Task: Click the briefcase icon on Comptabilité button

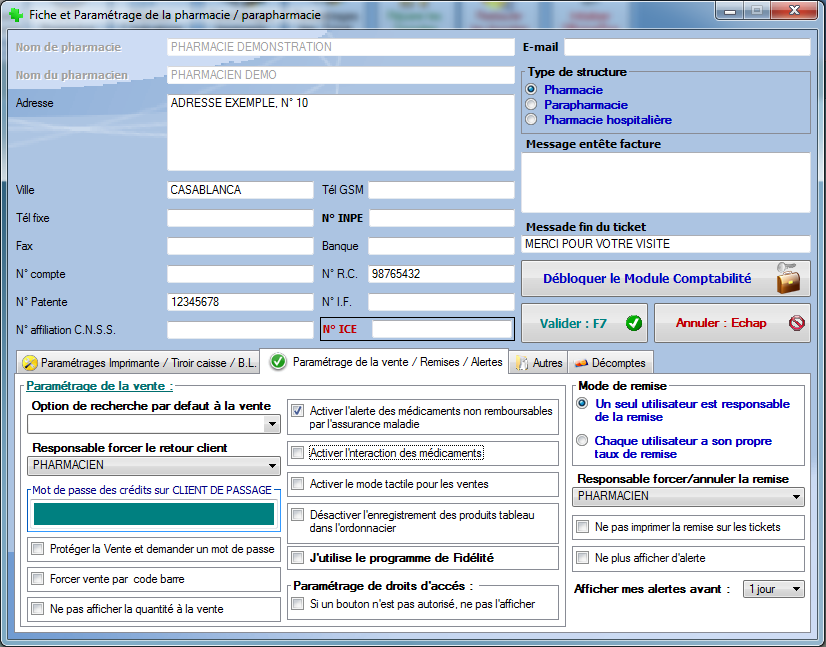Action: click(788, 279)
